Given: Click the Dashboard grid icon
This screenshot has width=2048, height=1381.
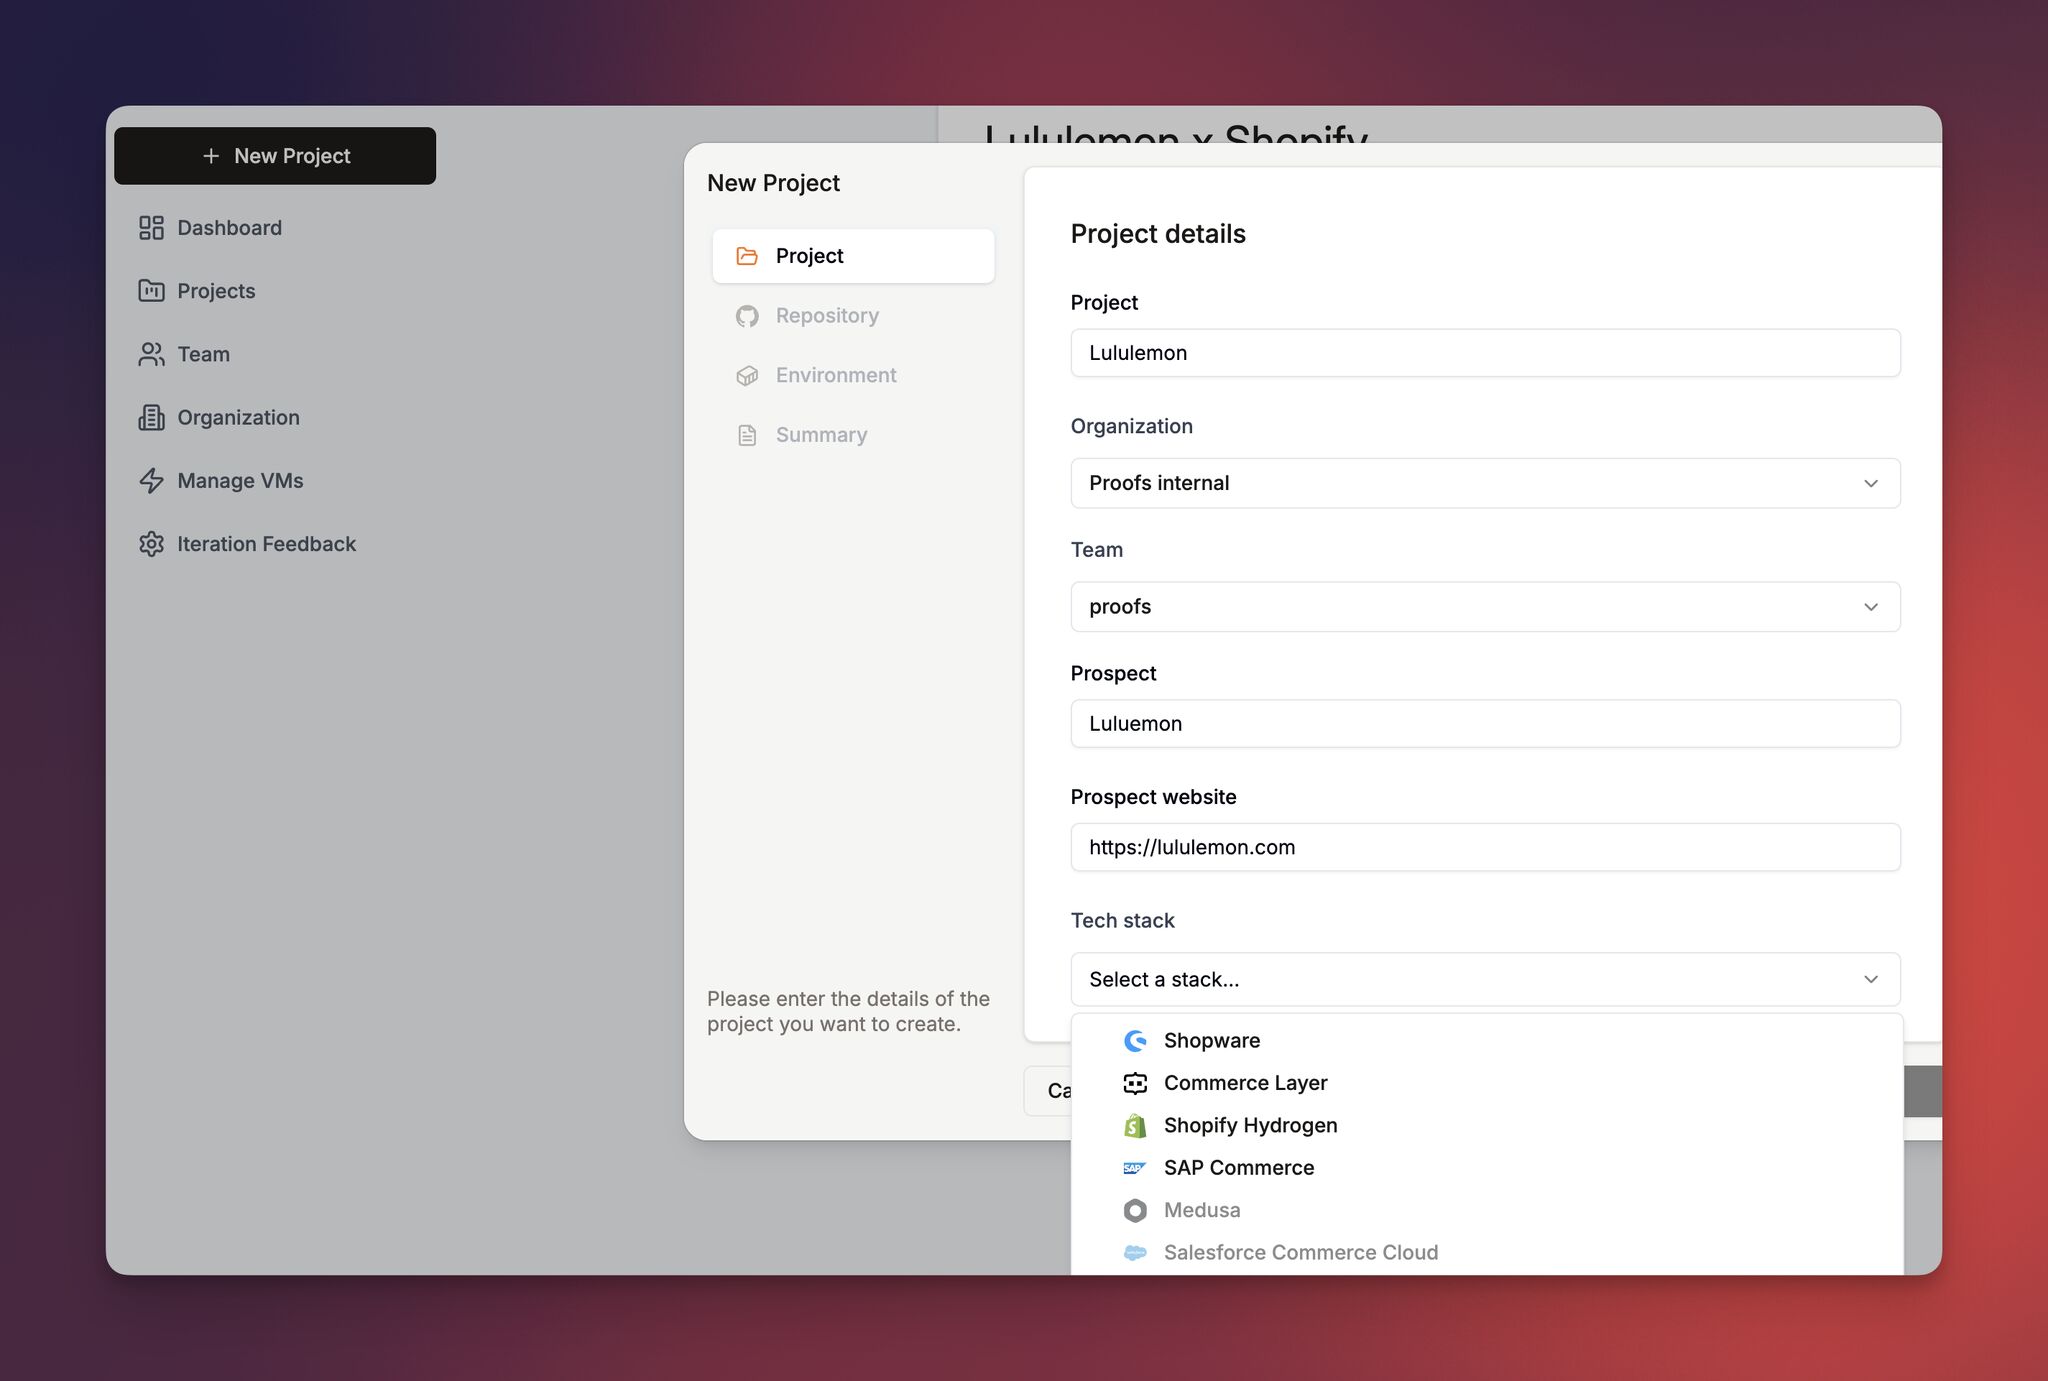Looking at the screenshot, I should [x=151, y=228].
